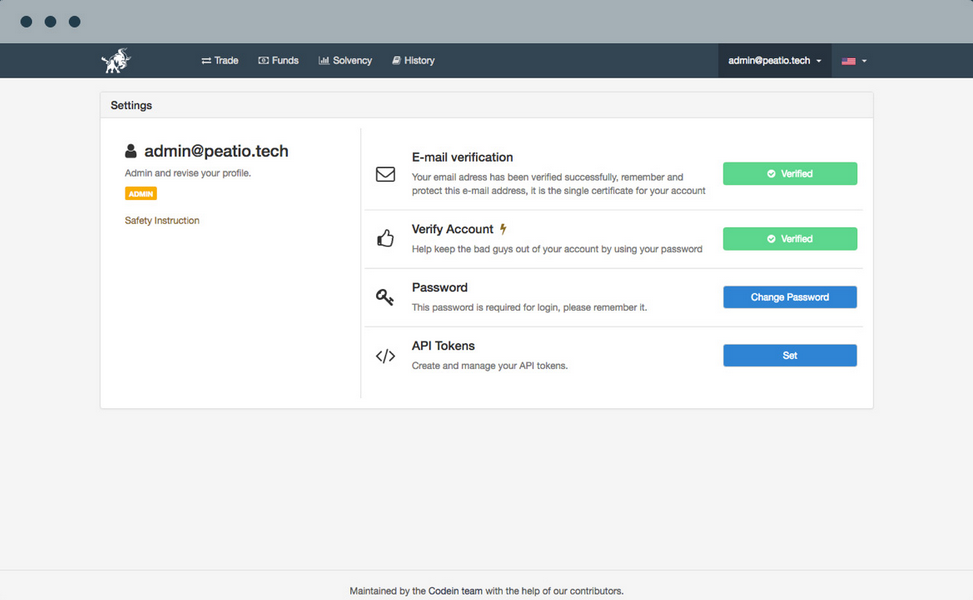Image resolution: width=973 pixels, height=600 pixels.
Task: Open the Safety Instruction link
Action: 162,220
